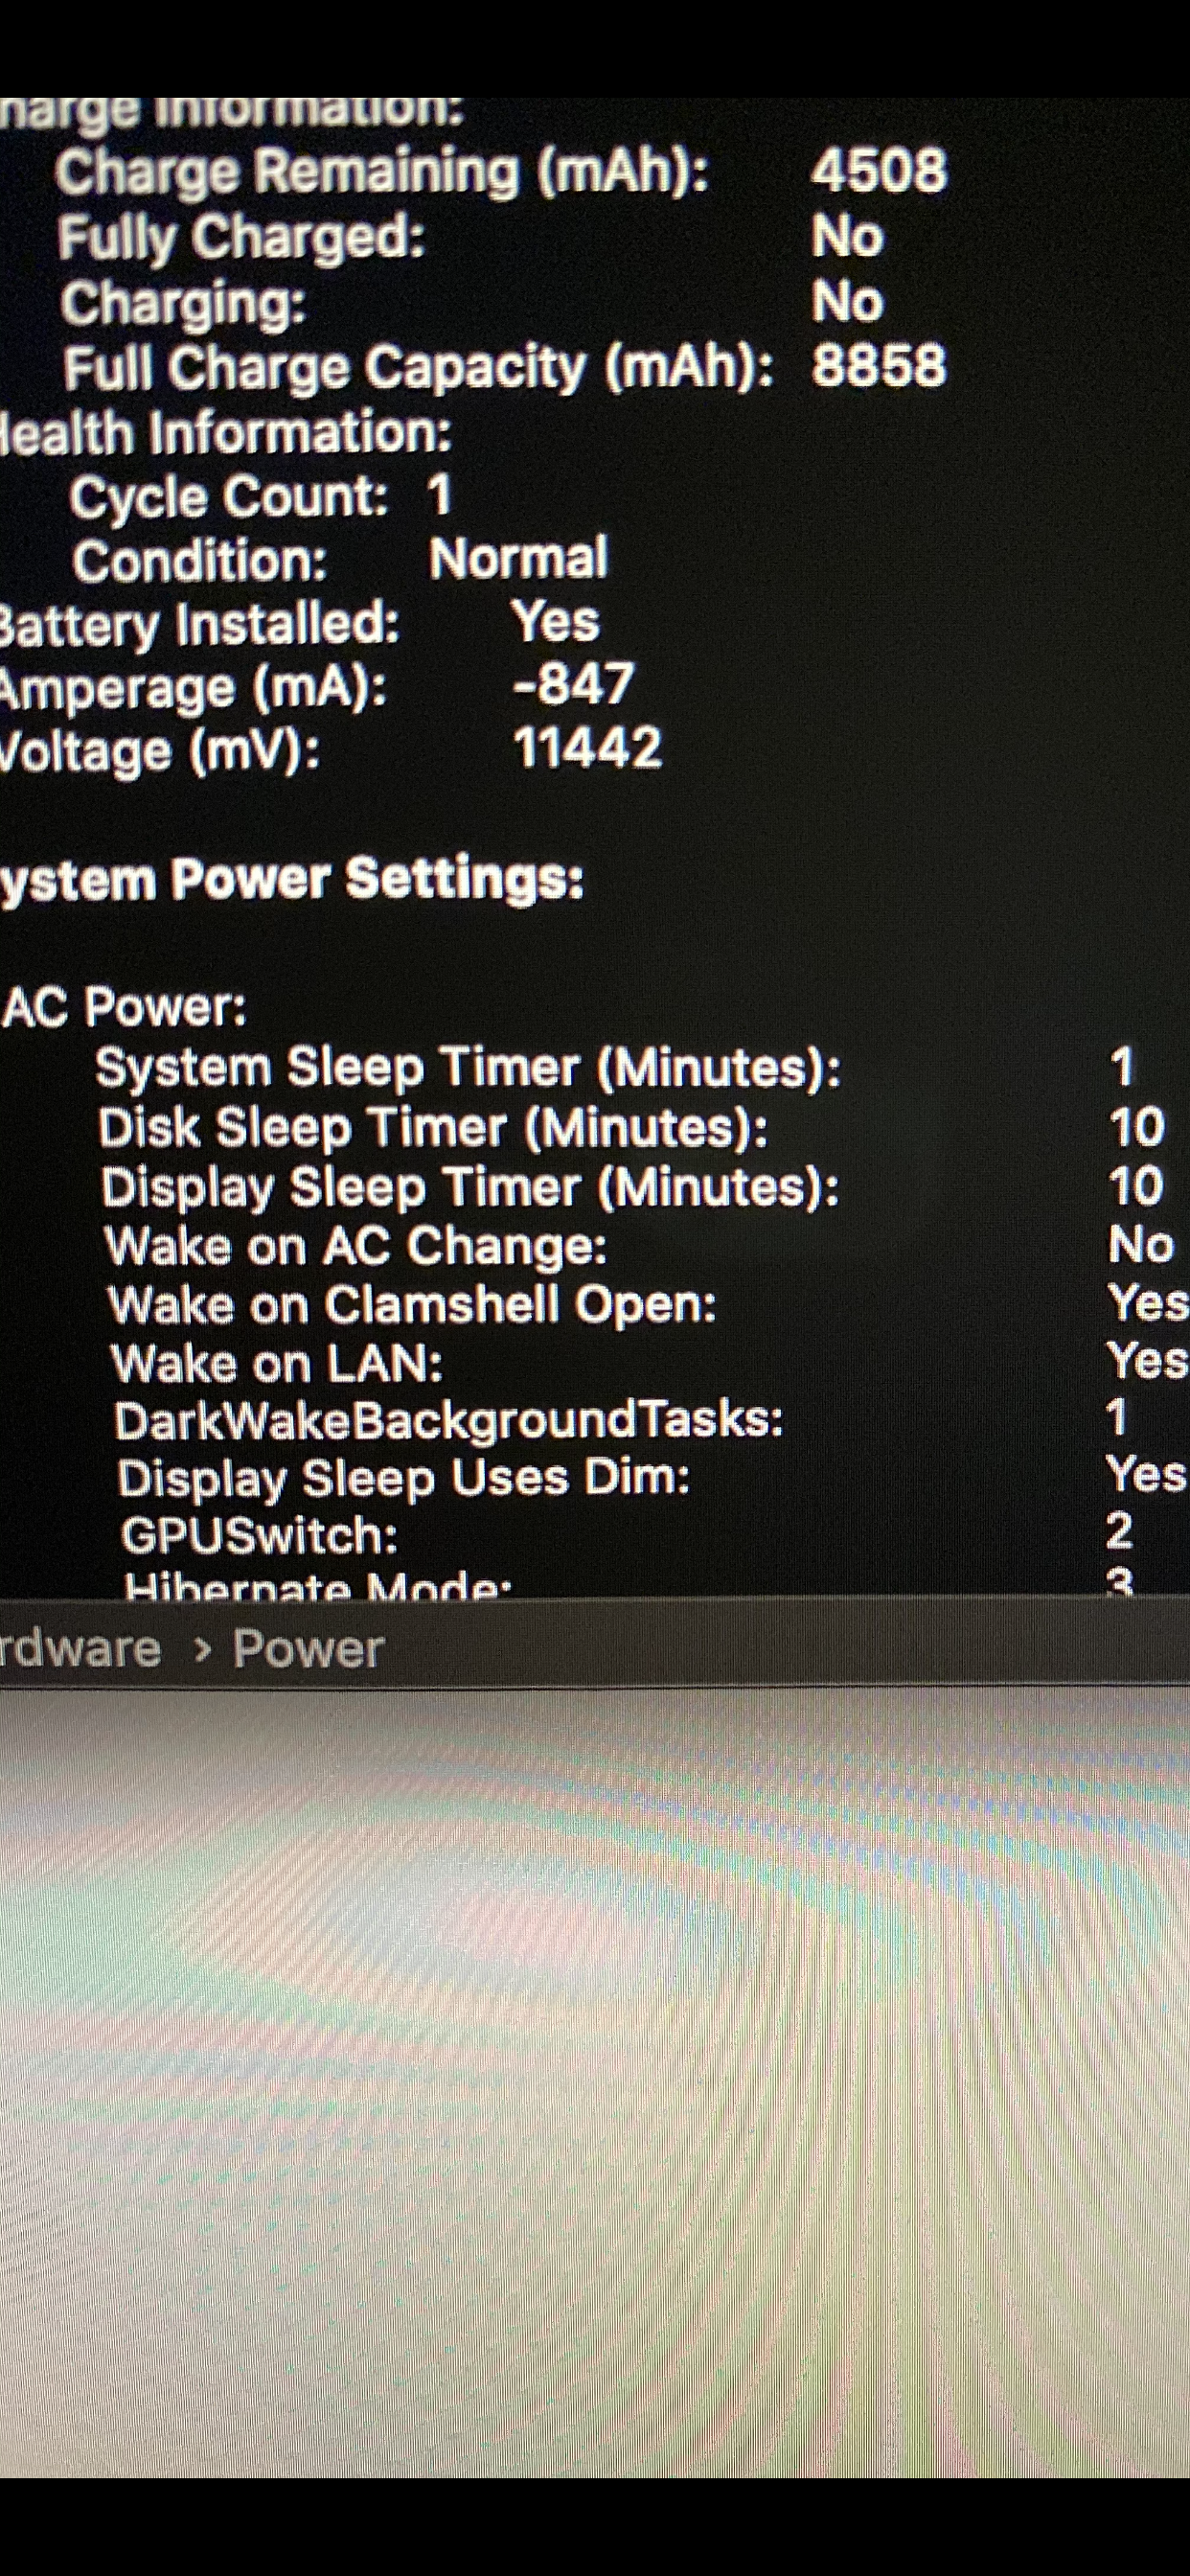
Task: Click the System Power Settings heading
Action: pyautogui.click(x=292, y=881)
